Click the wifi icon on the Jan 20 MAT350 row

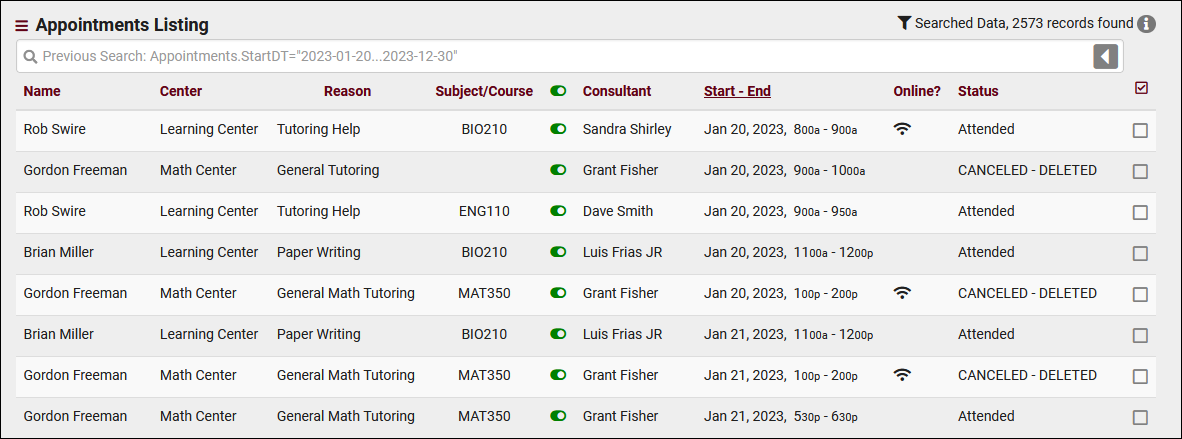tap(902, 293)
